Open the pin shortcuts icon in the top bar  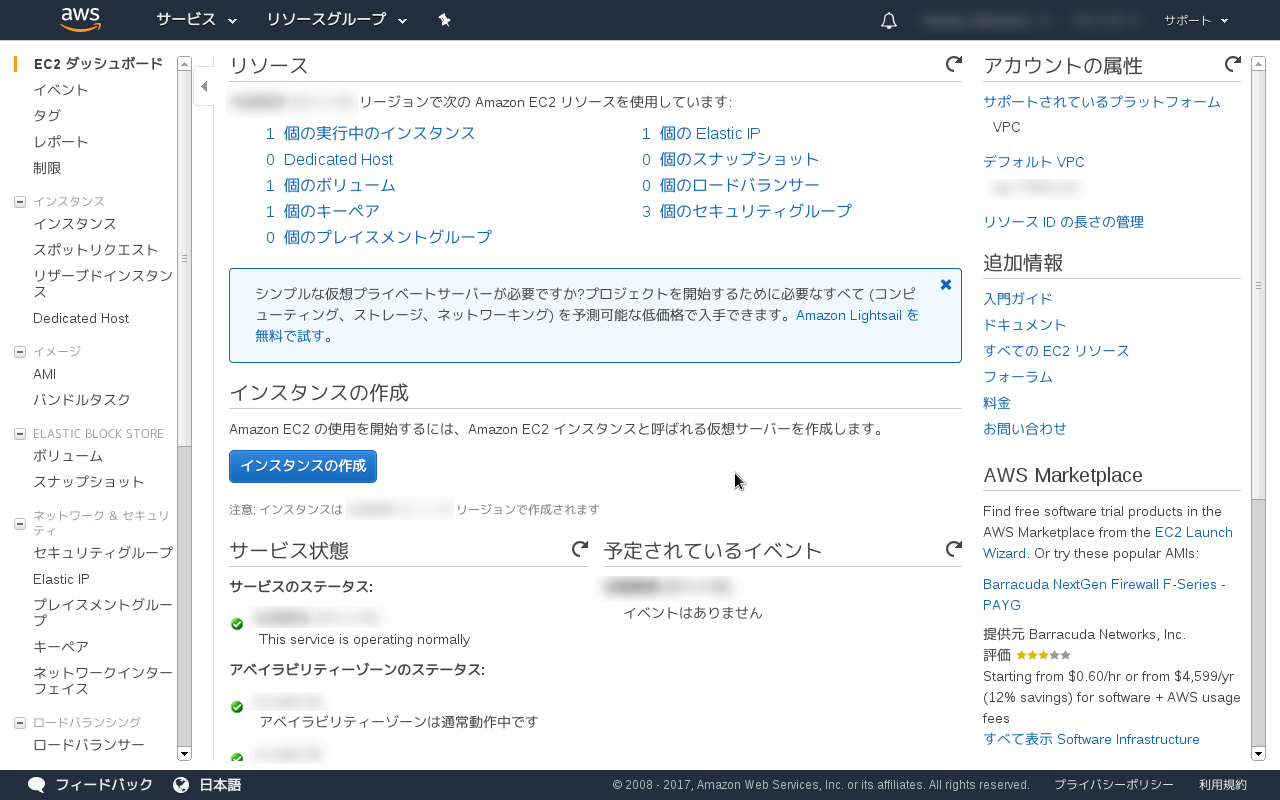click(445, 20)
